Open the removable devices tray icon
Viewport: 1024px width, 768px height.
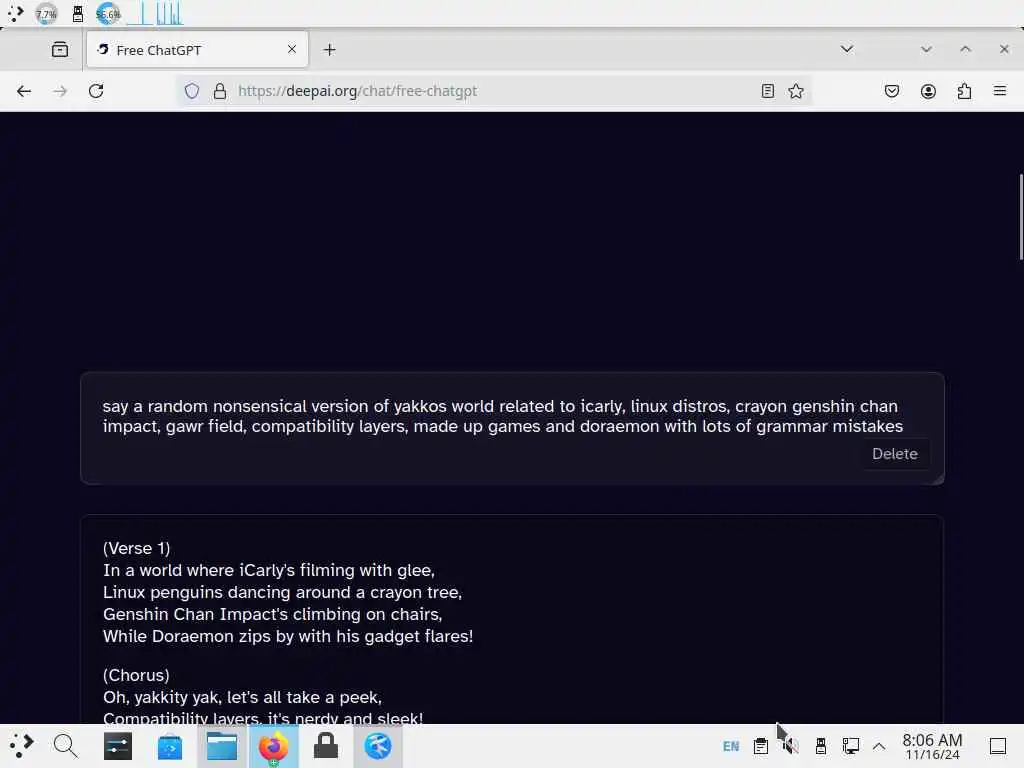[x=821, y=746]
